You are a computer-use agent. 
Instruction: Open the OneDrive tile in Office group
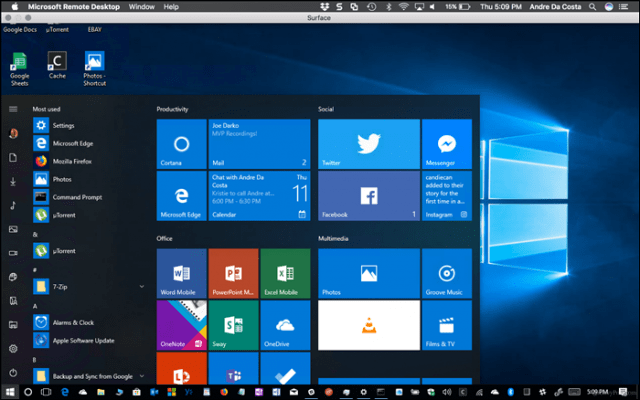(285, 325)
